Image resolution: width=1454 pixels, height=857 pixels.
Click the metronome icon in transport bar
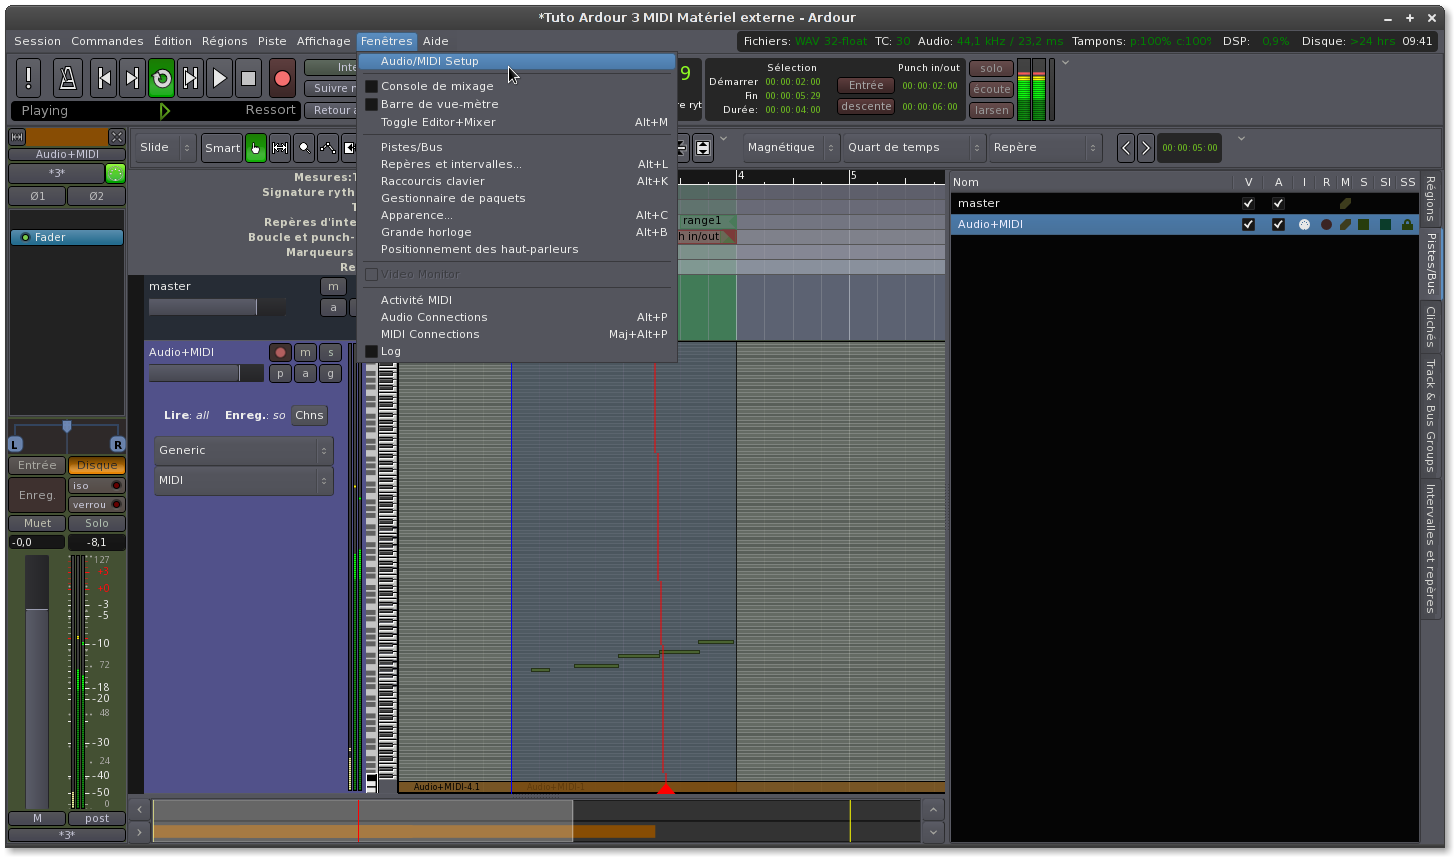pos(67,78)
